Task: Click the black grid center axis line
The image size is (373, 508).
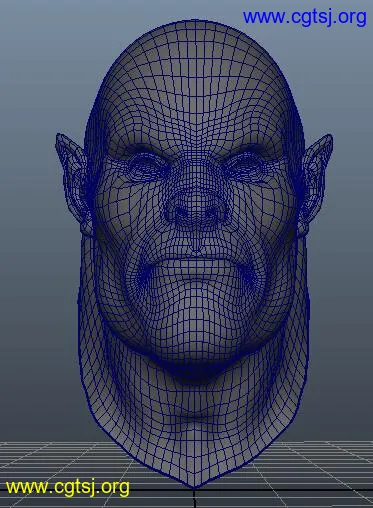Action: (194, 499)
